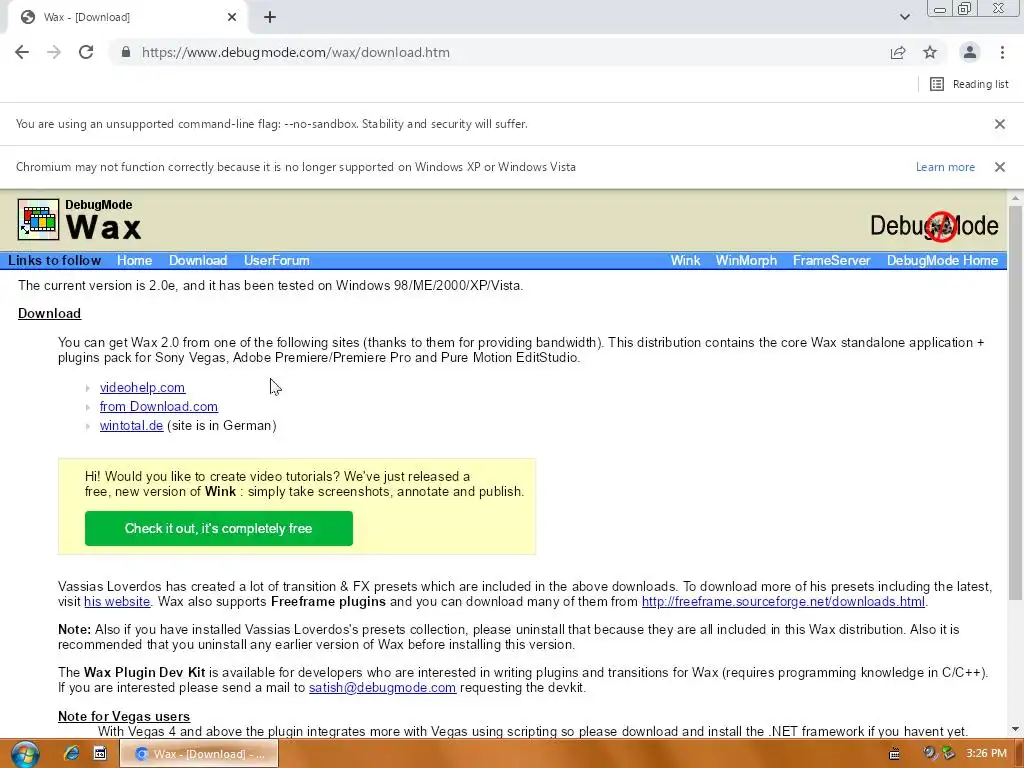The height and width of the screenshot is (768, 1024).
Task: Open the Reading list panel
Action: click(x=969, y=84)
